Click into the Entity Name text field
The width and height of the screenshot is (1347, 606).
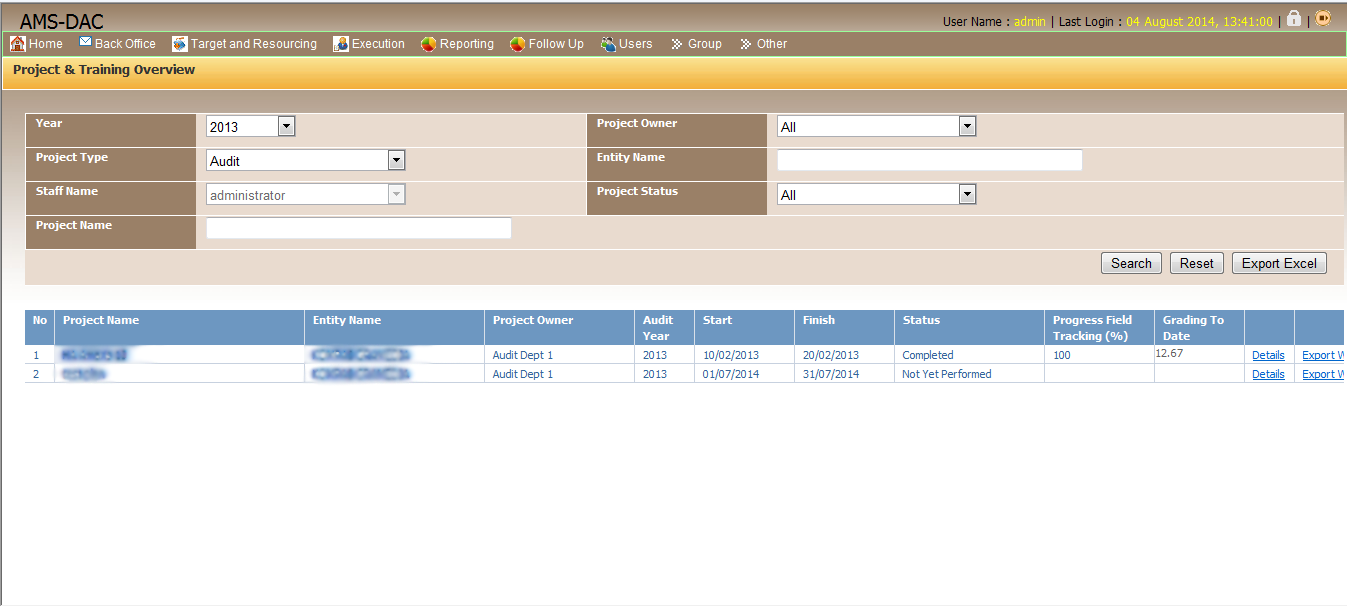point(929,160)
